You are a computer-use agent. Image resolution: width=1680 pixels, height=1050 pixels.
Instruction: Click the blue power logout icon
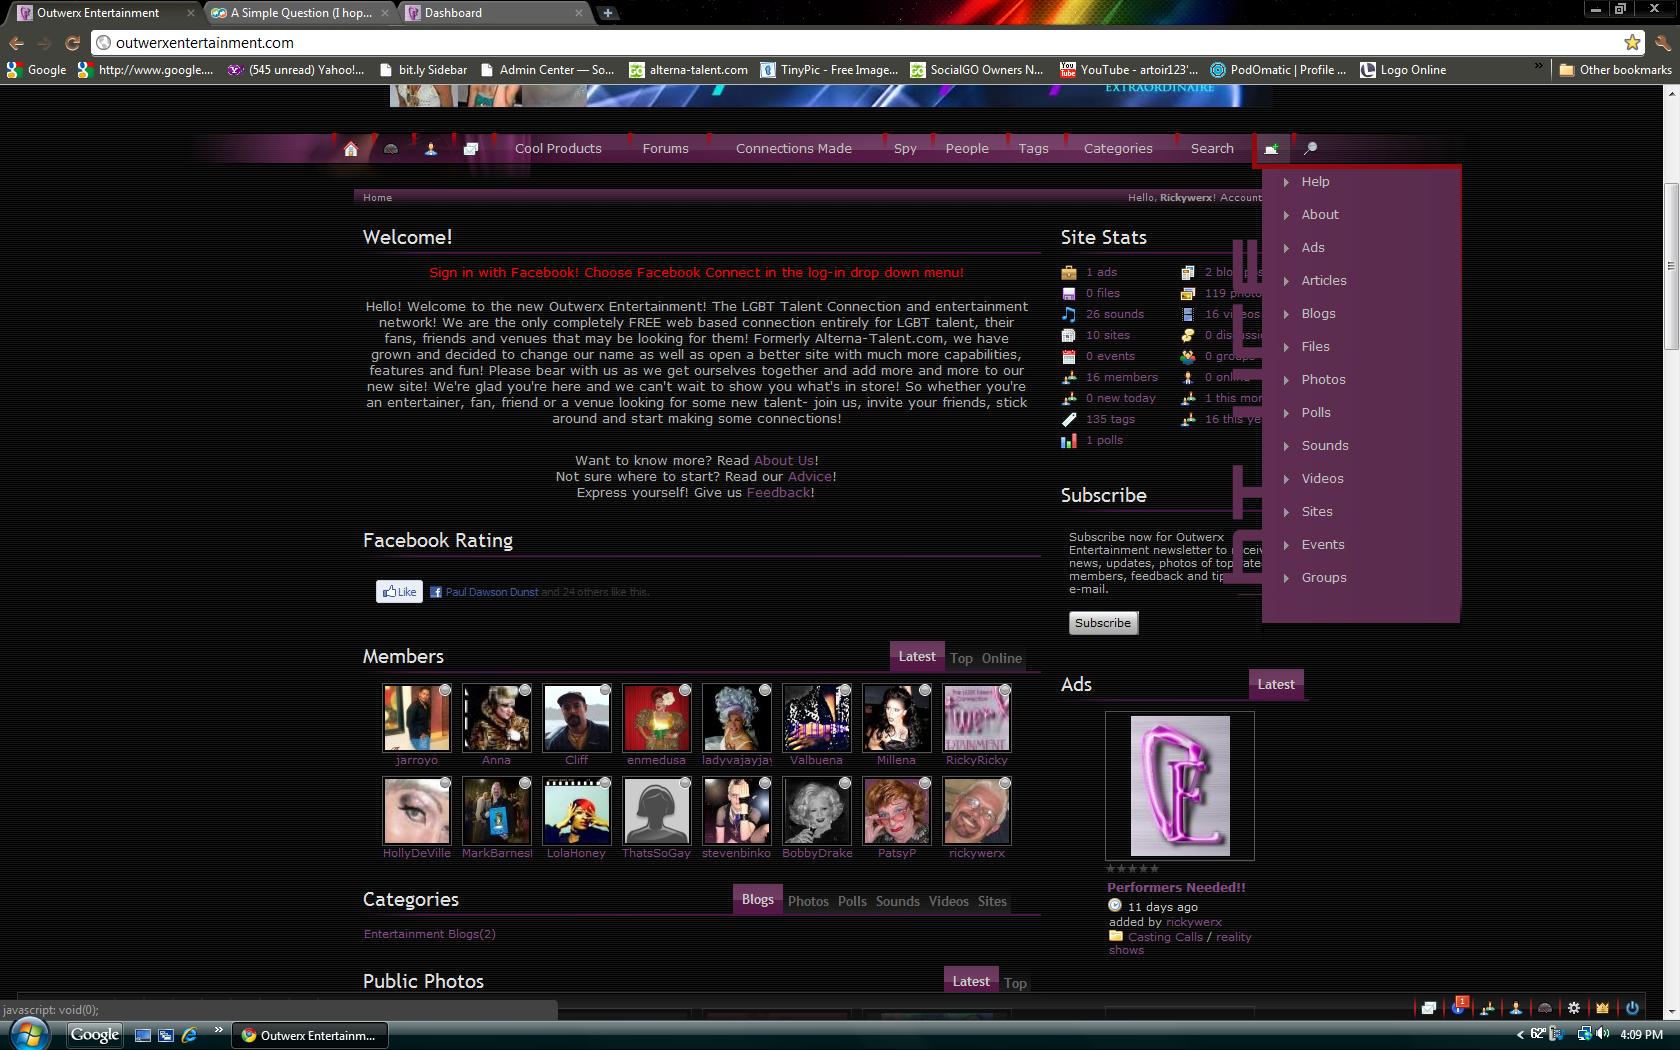(1632, 1008)
